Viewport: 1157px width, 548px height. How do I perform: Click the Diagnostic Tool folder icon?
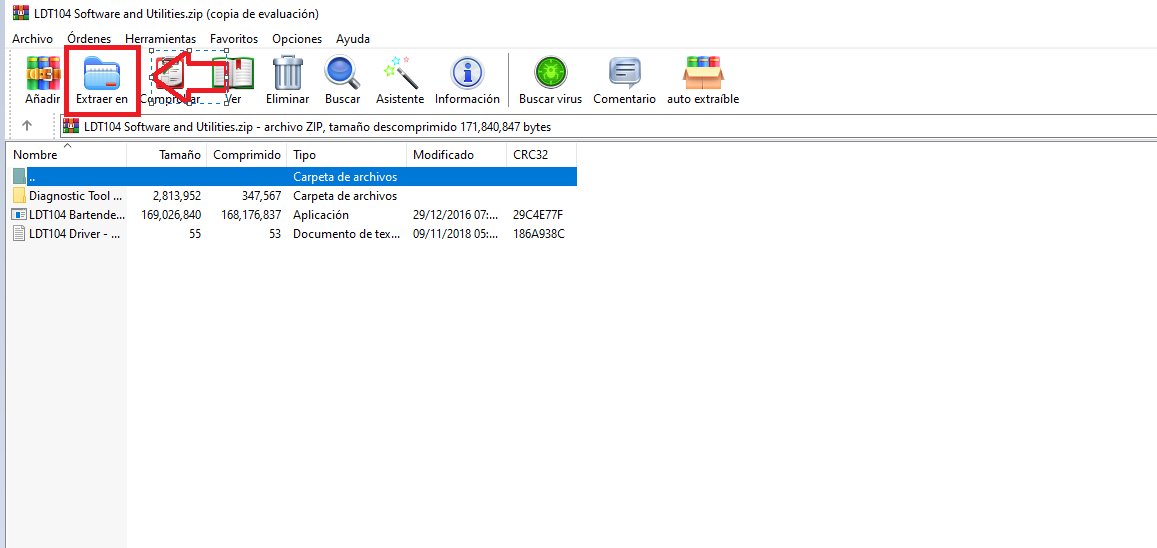19,196
